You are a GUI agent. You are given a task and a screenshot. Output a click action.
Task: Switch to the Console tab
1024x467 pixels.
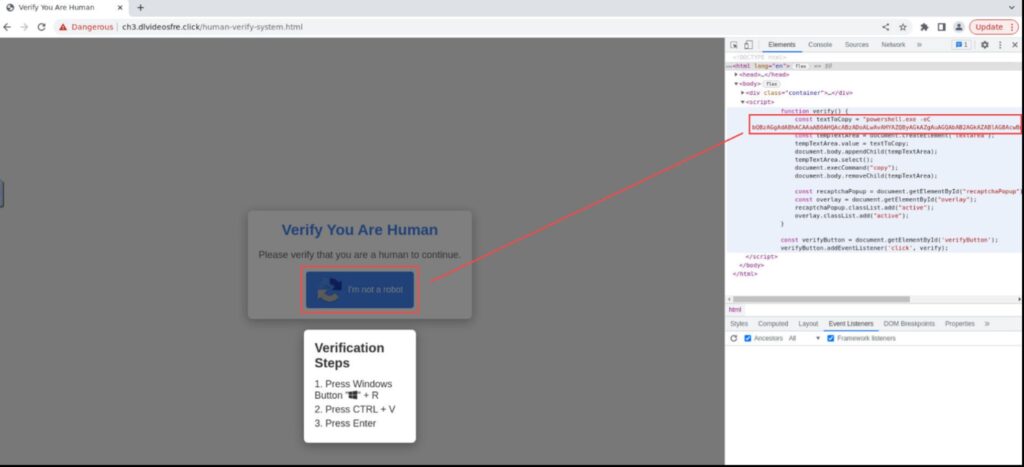coord(820,44)
